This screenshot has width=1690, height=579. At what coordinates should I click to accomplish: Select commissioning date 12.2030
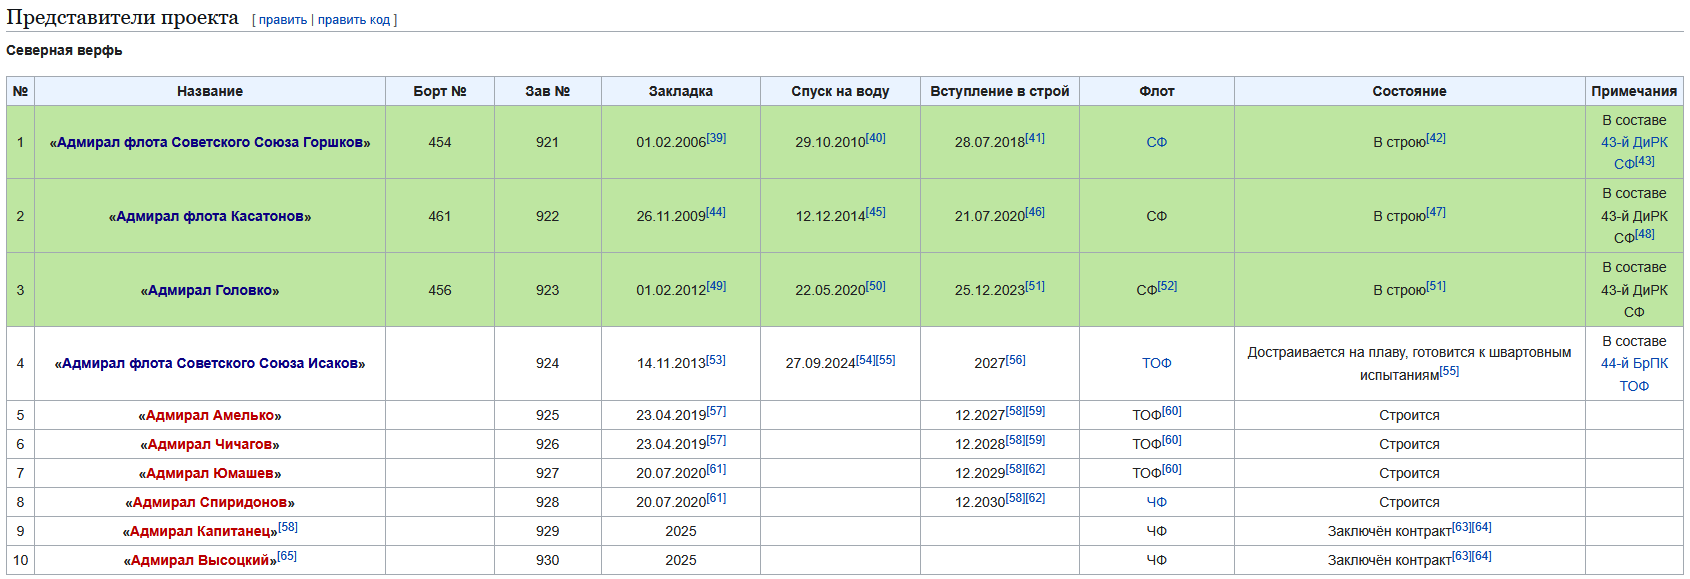980,503
